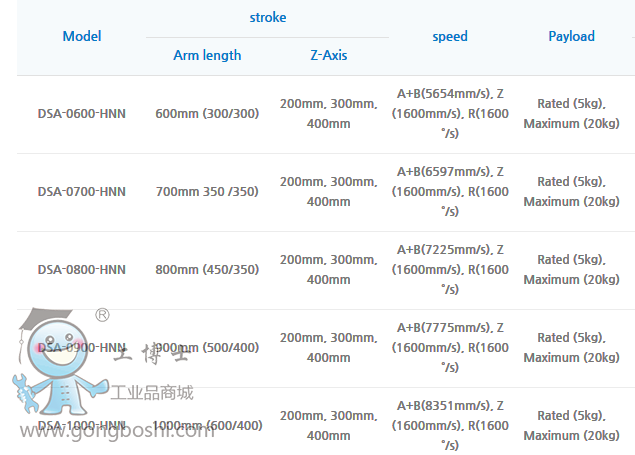Click the A+B(7775mm/s) speed cell
635x455 pixels.
[450, 347]
